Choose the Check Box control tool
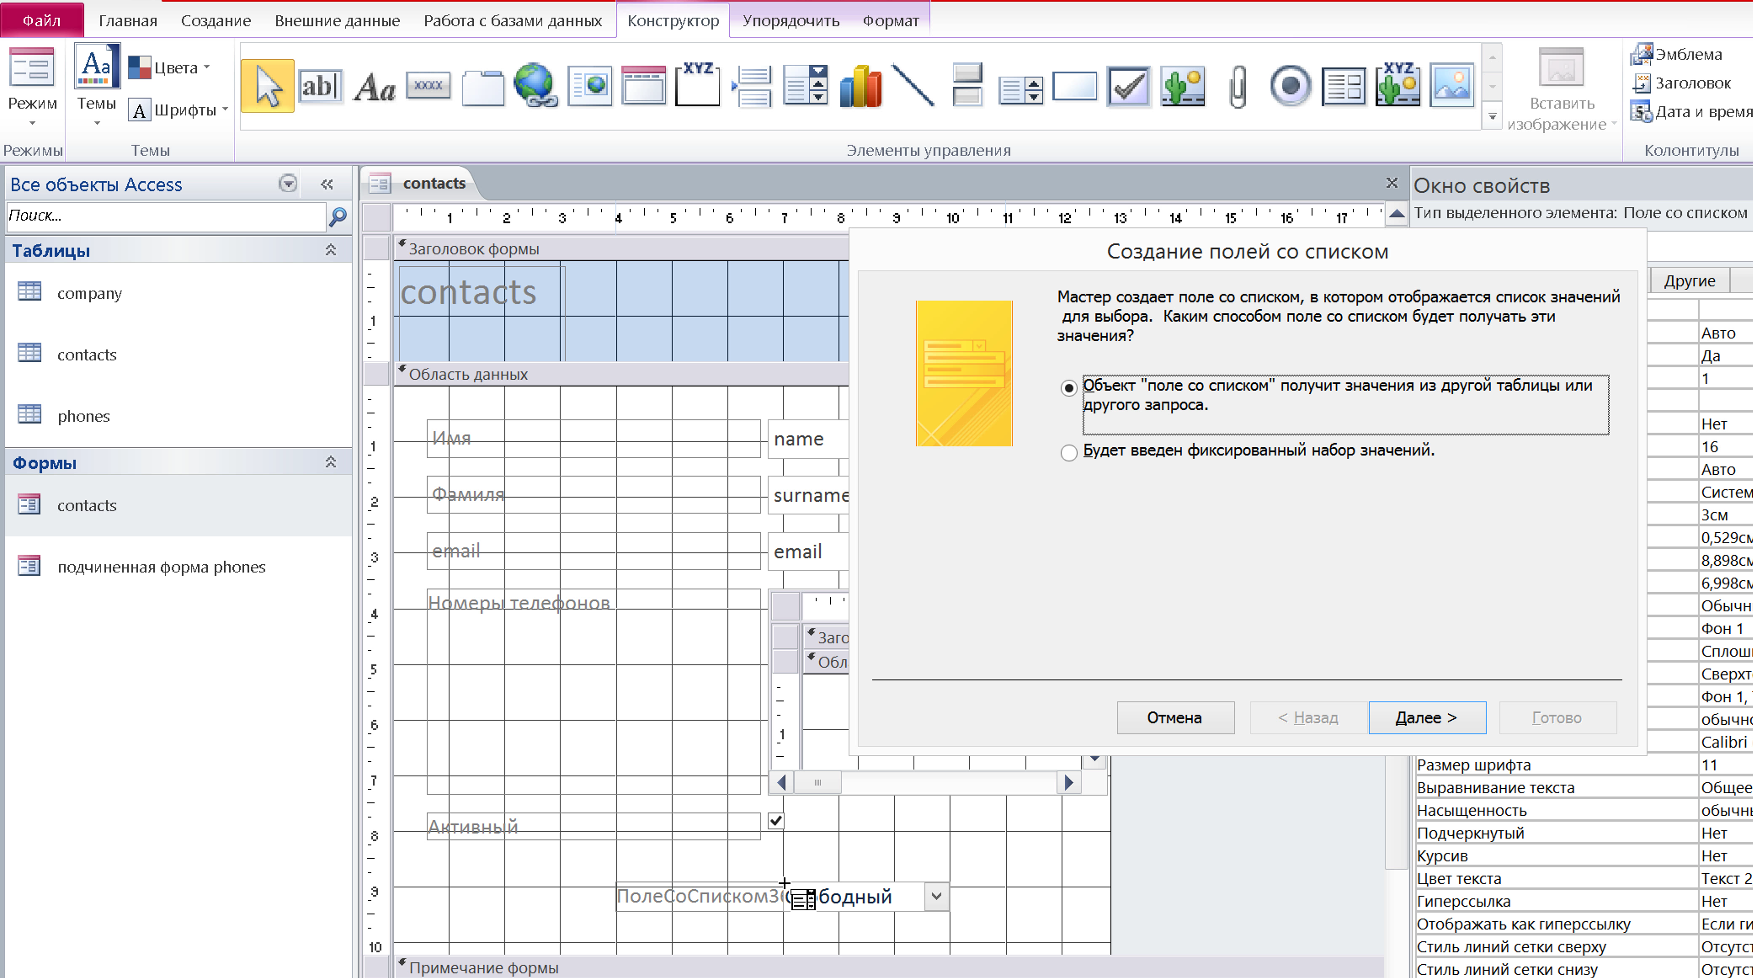The width and height of the screenshot is (1753, 978). [1128, 87]
